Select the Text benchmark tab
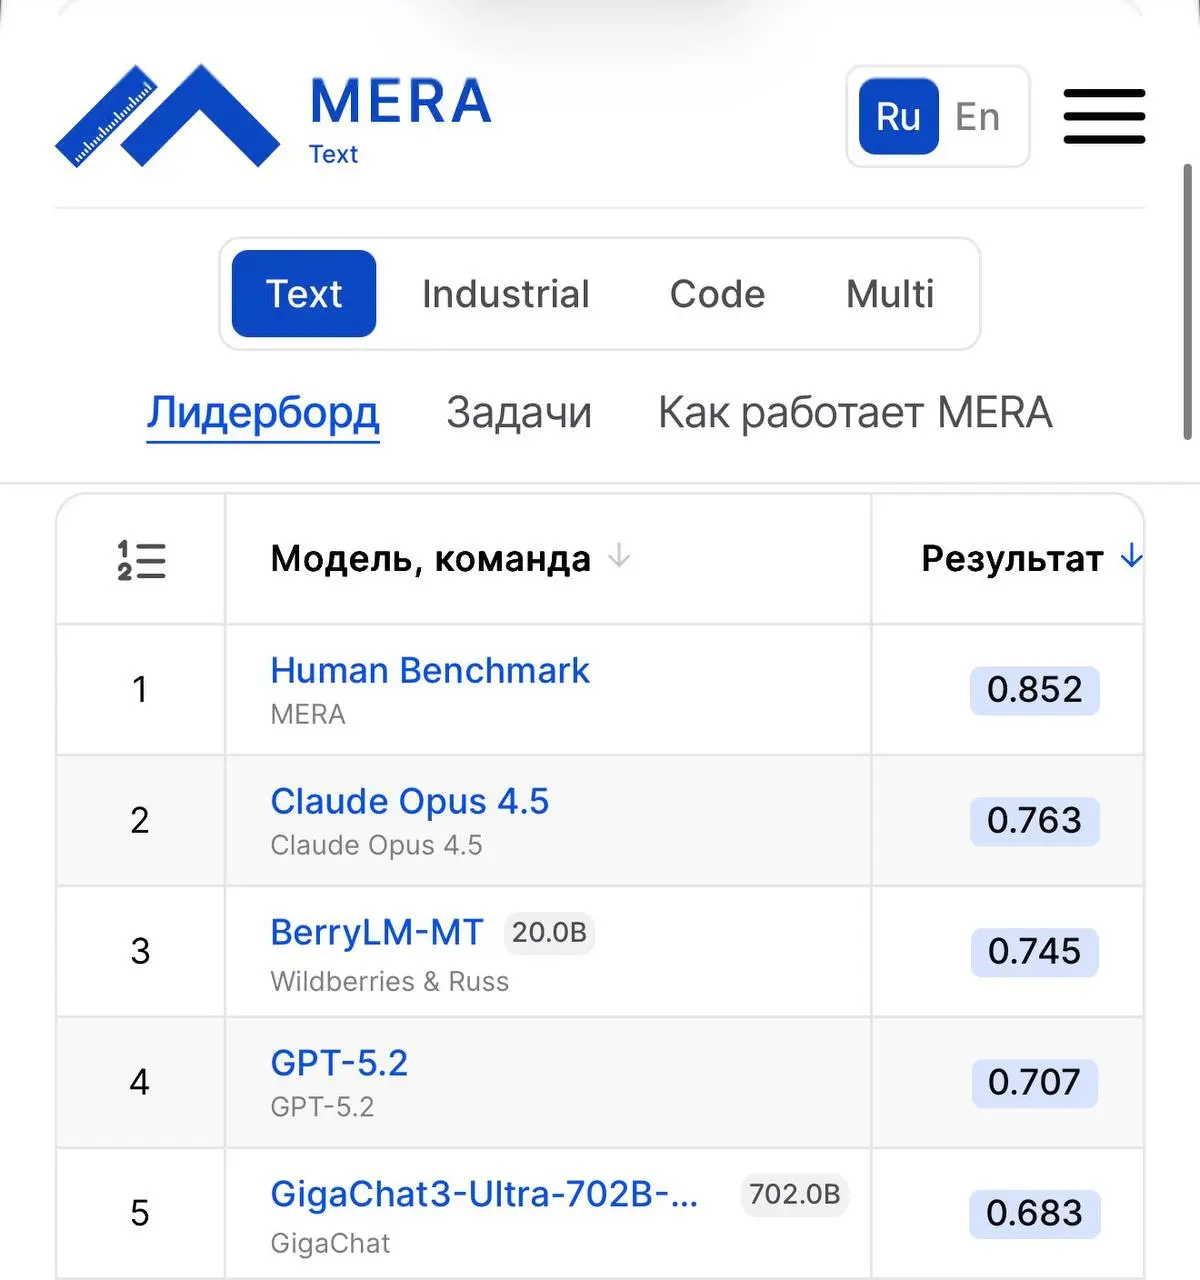1200x1280 pixels. (304, 294)
